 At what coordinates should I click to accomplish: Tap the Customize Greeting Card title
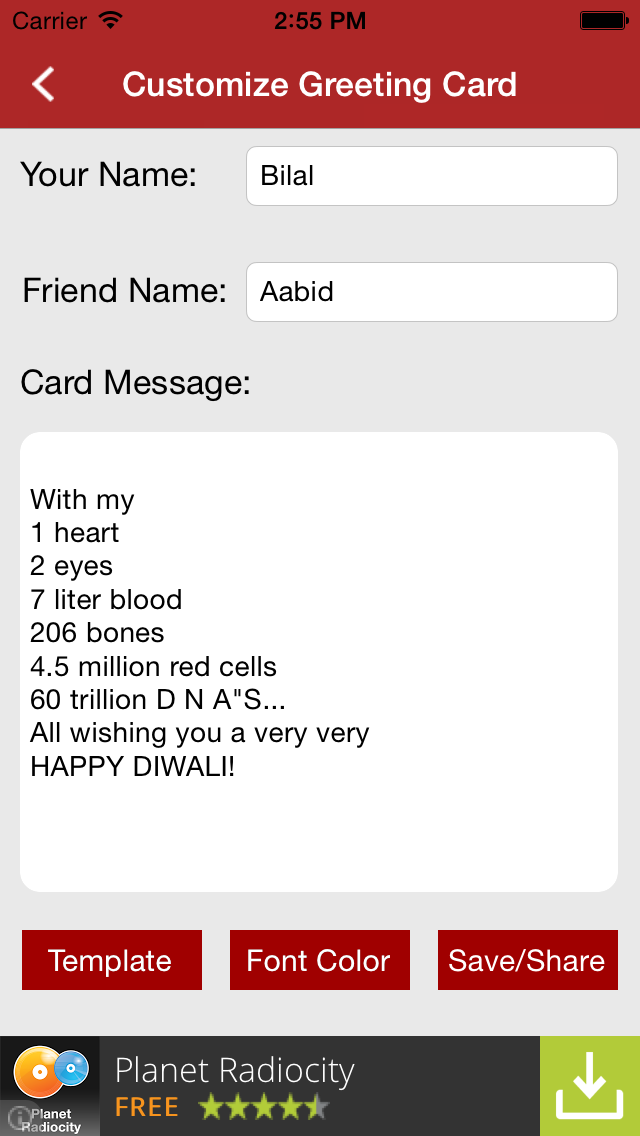pos(319,85)
